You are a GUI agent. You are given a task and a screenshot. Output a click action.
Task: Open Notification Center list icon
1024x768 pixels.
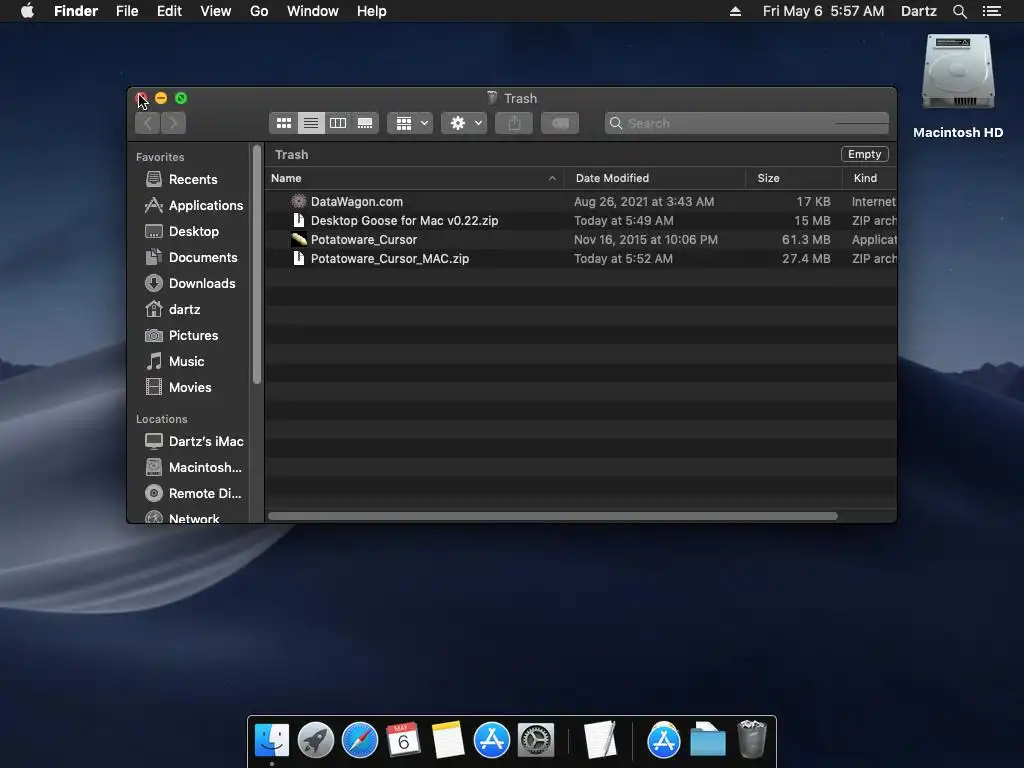pos(991,11)
